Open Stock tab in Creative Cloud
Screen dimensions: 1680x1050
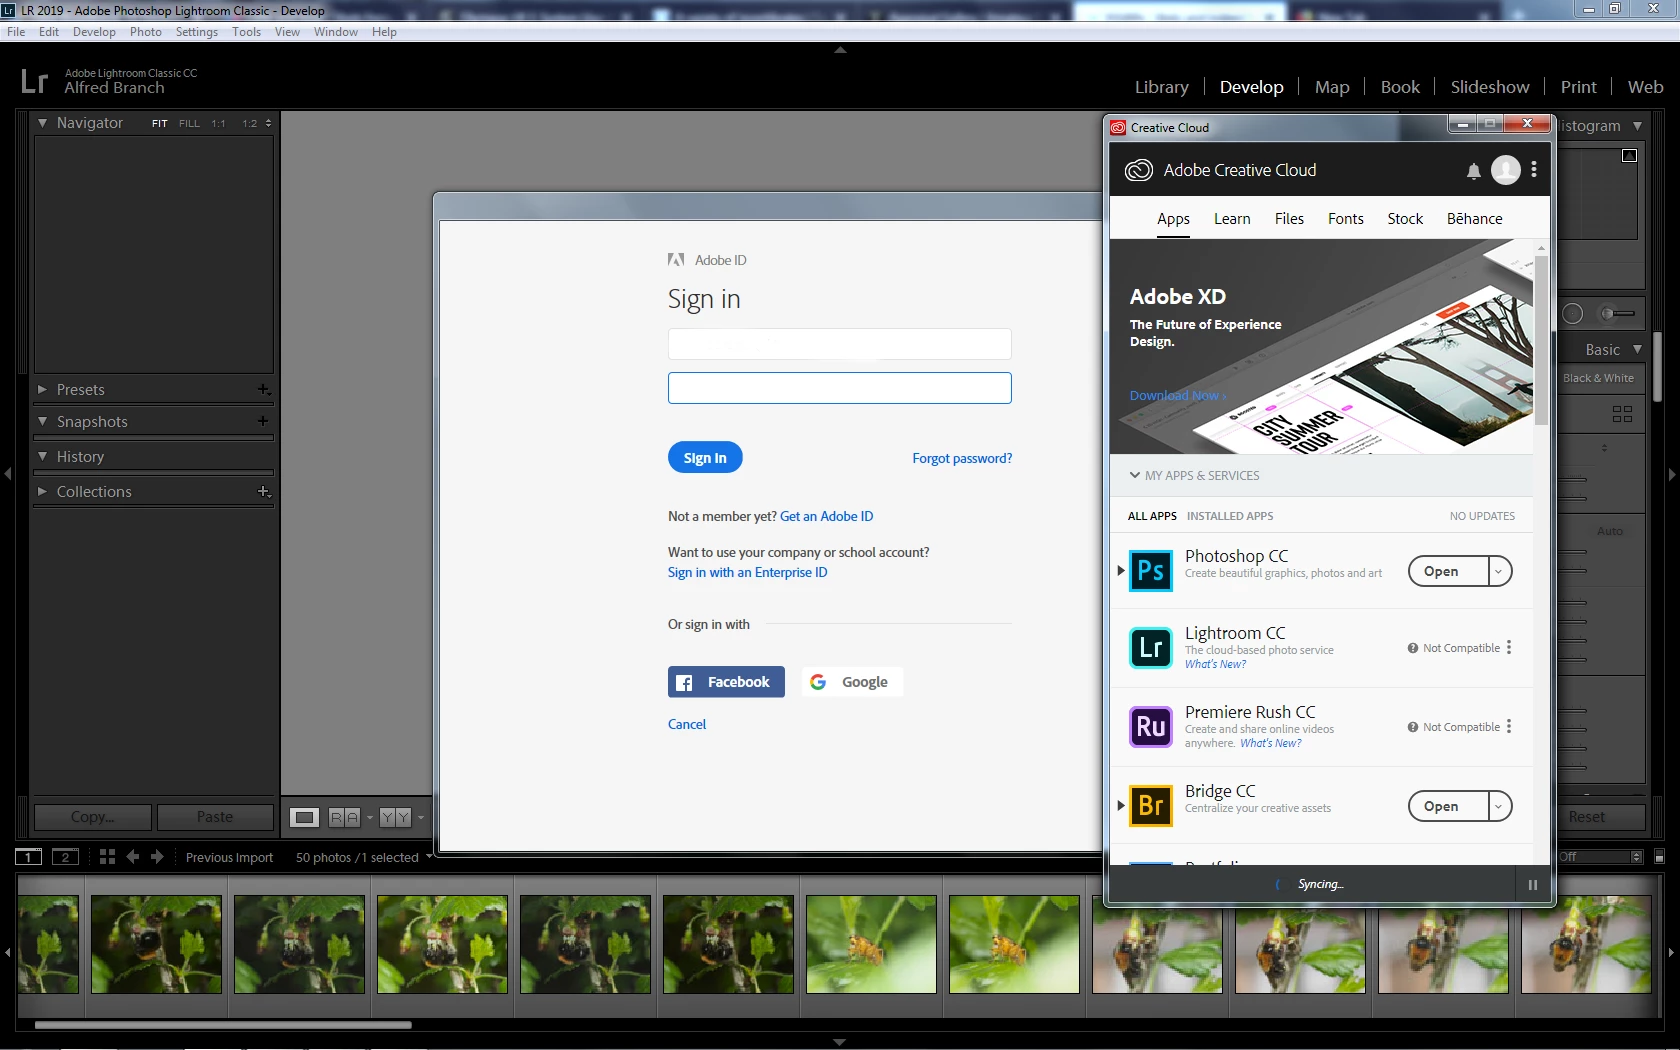point(1405,219)
